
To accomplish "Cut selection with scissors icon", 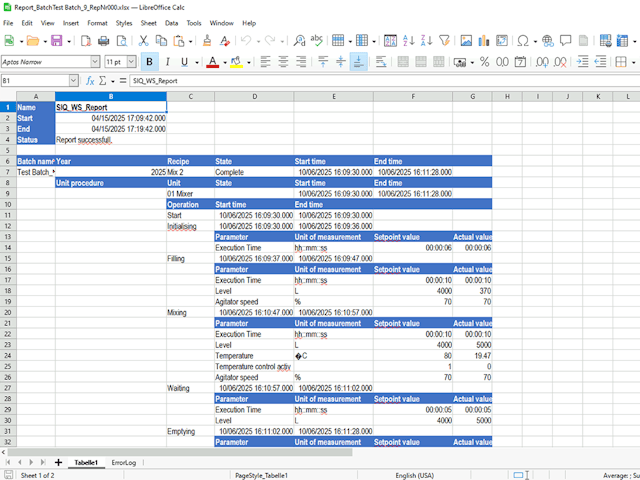I will 143,40.
